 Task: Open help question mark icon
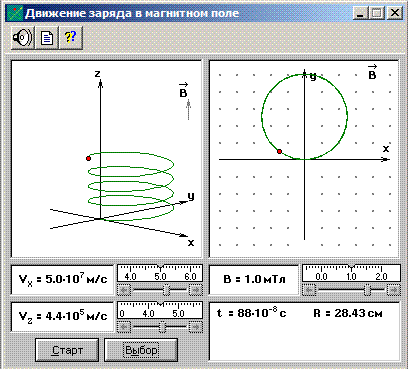[x=71, y=38]
